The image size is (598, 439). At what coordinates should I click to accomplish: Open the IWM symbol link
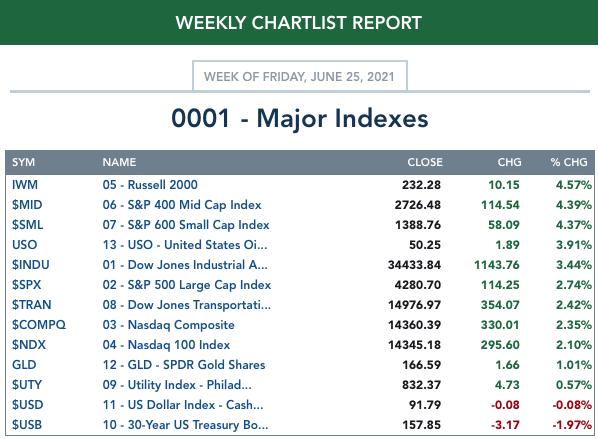(25, 185)
